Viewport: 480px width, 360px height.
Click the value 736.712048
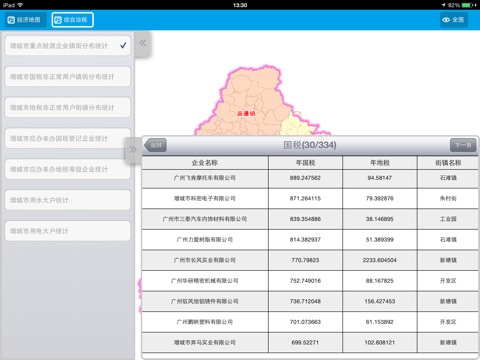click(x=305, y=301)
